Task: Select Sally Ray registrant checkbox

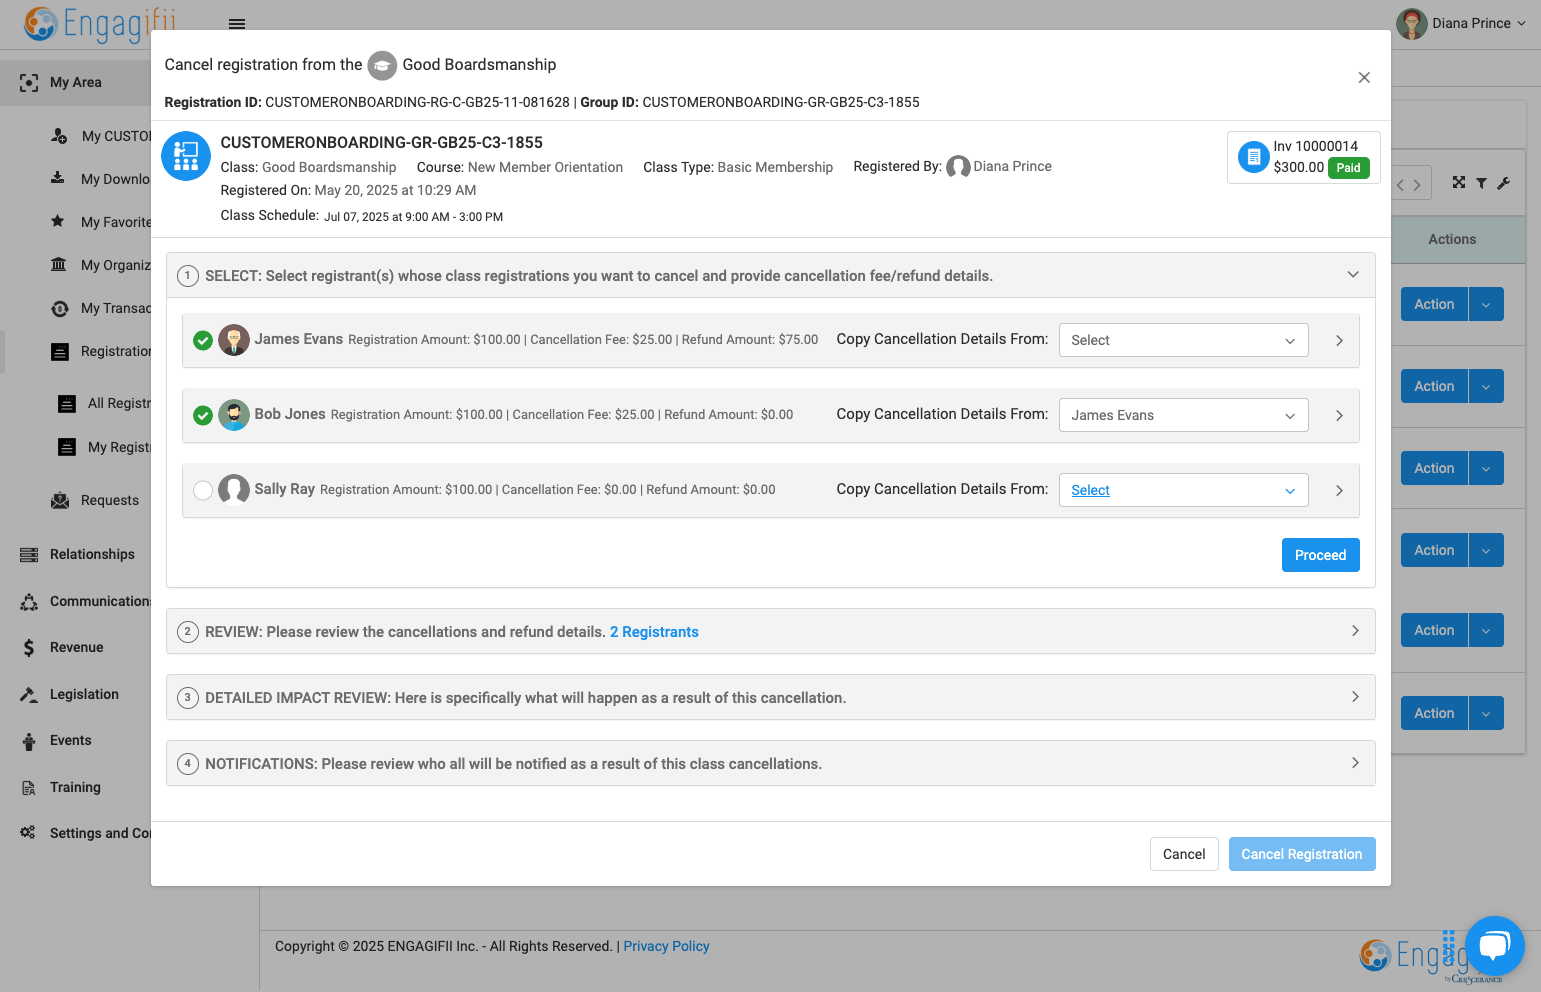Action: [203, 490]
